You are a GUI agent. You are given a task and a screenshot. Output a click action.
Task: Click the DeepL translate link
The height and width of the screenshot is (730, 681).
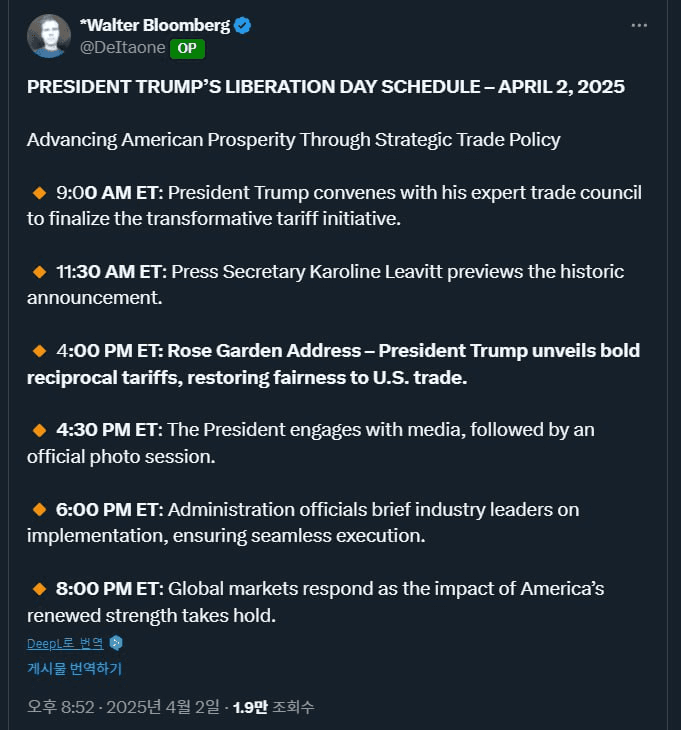click(65, 643)
